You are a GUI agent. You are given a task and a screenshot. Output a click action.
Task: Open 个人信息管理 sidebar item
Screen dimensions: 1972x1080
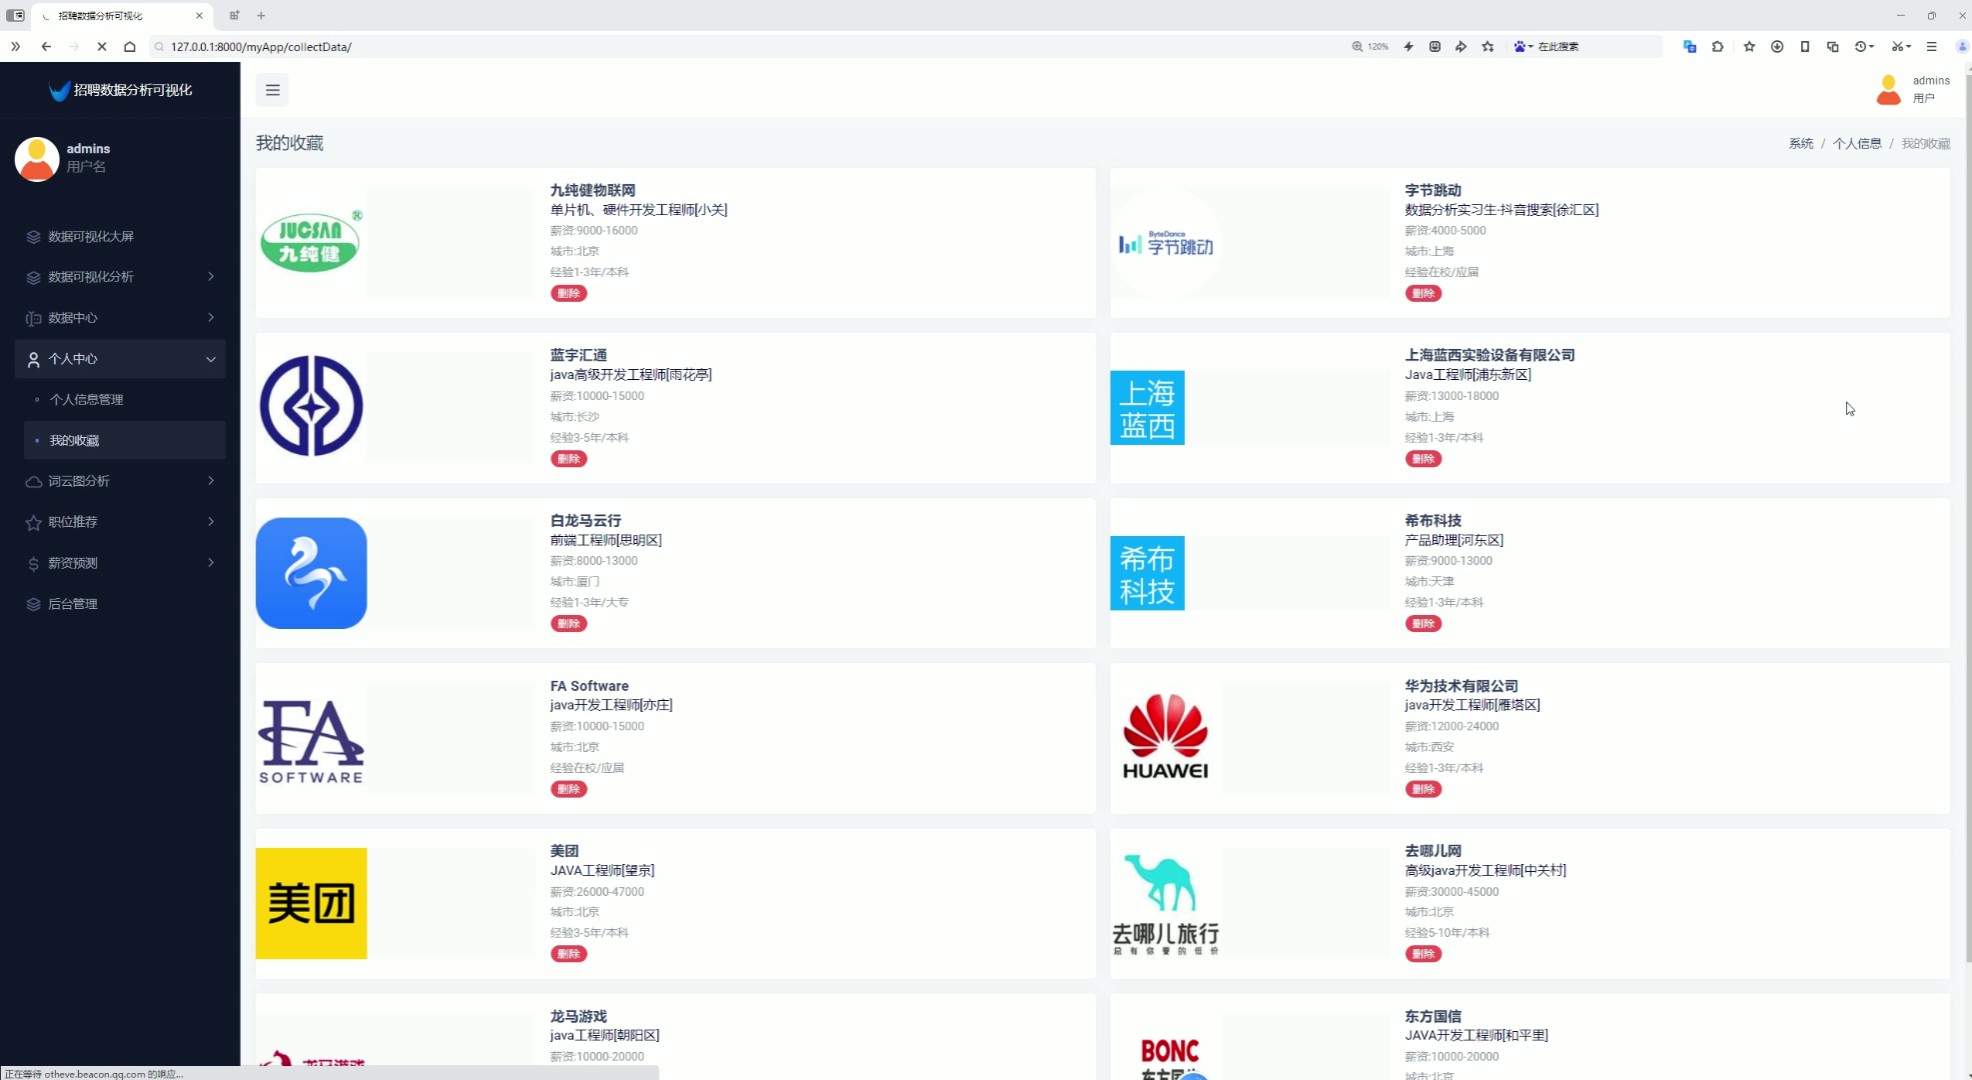[x=87, y=400]
